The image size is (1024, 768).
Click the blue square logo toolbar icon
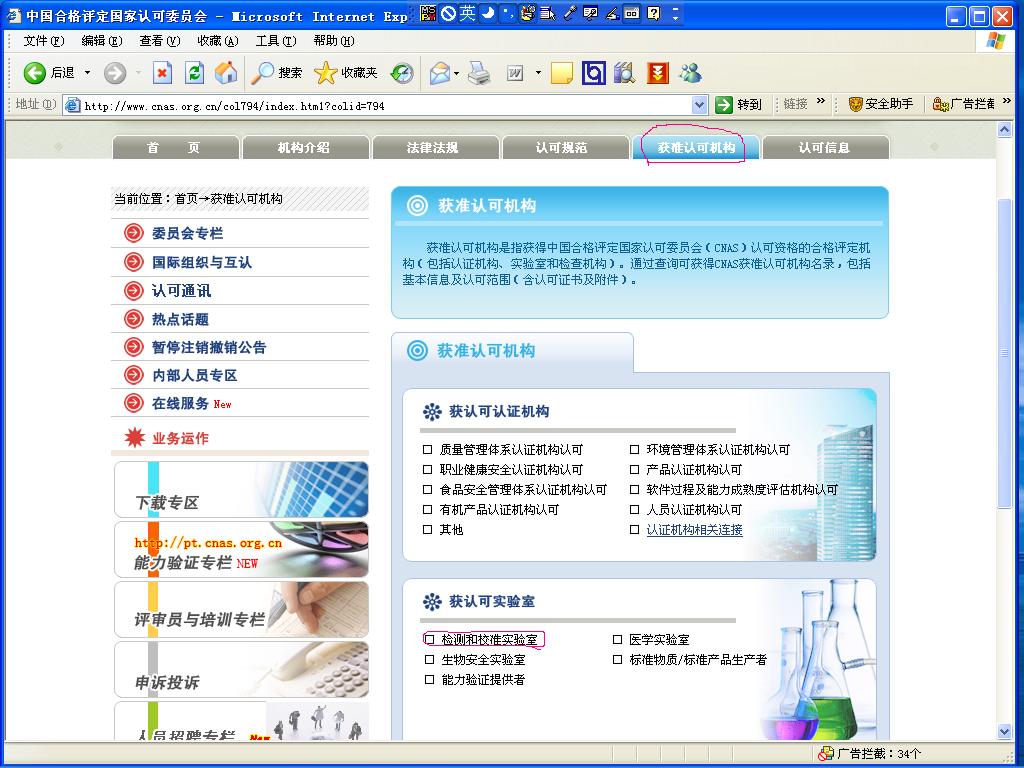point(593,72)
